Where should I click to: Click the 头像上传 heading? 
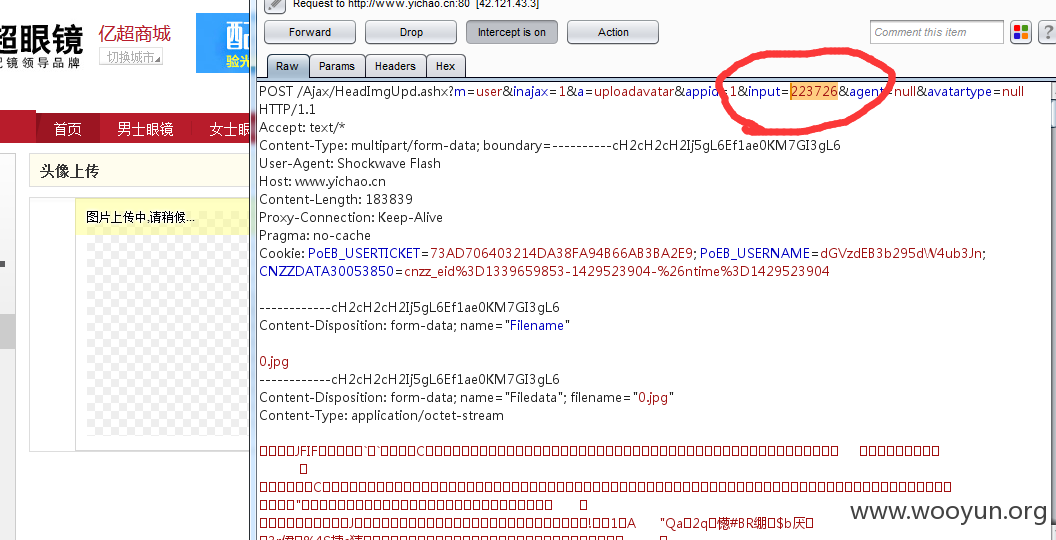pyautogui.click(x=69, y=172)
